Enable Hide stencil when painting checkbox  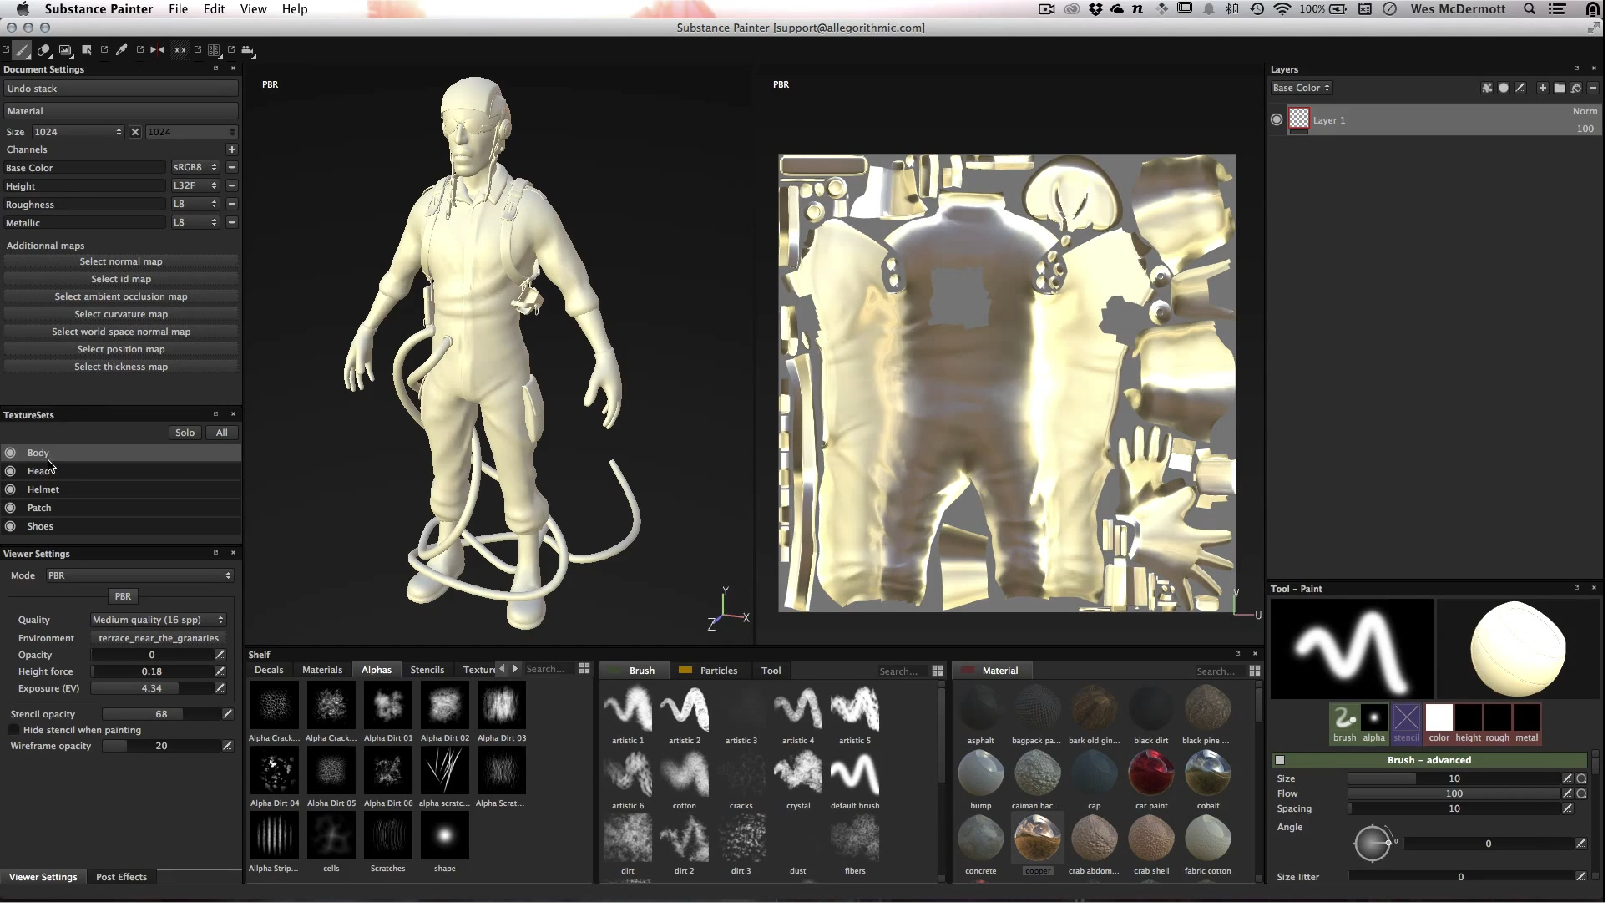(x=14, y=730)
